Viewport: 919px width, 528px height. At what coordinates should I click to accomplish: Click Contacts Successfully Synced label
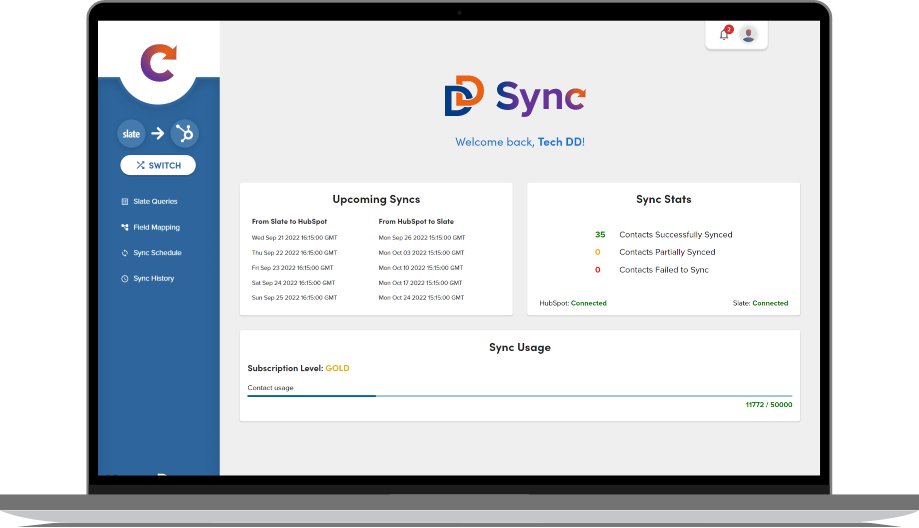676,234
